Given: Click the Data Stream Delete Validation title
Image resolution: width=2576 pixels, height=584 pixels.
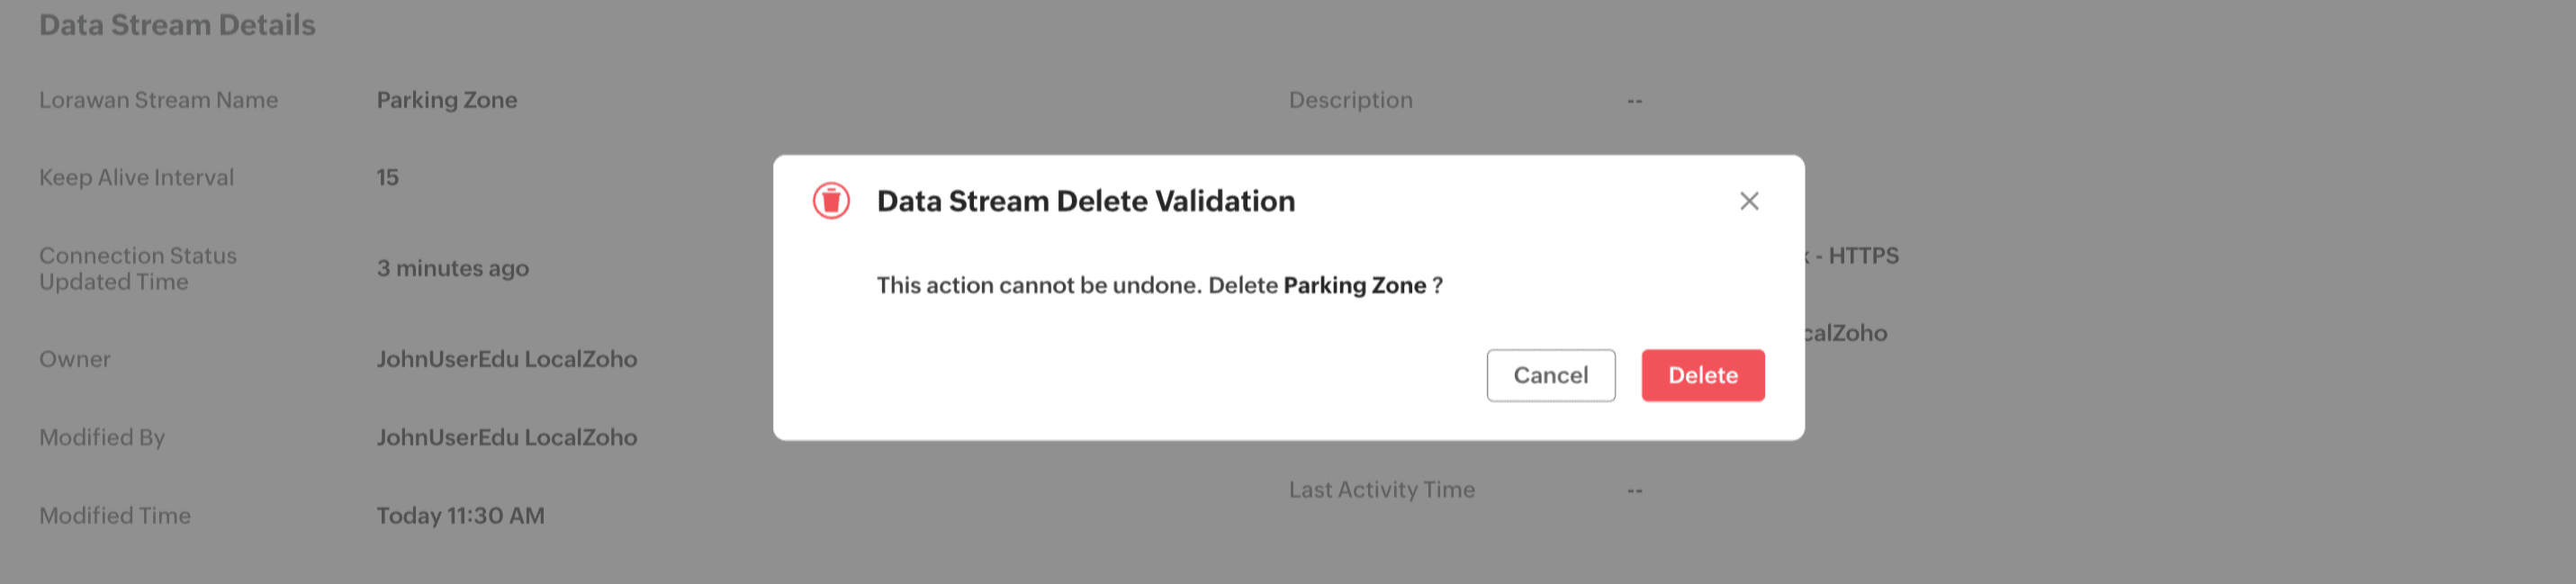Looking at the screenshot, I should pyautogui.click(x=1085, y=201).
